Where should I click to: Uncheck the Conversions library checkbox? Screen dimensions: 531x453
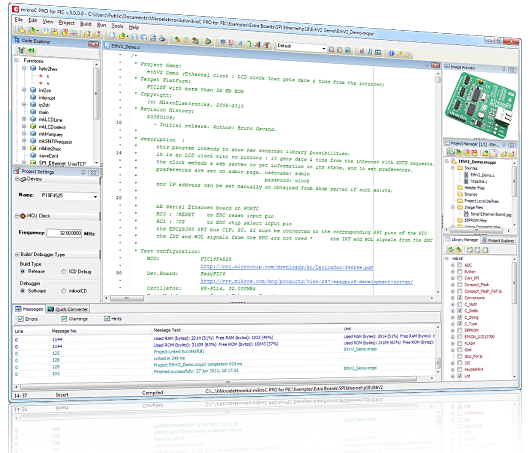coord(460,298)
